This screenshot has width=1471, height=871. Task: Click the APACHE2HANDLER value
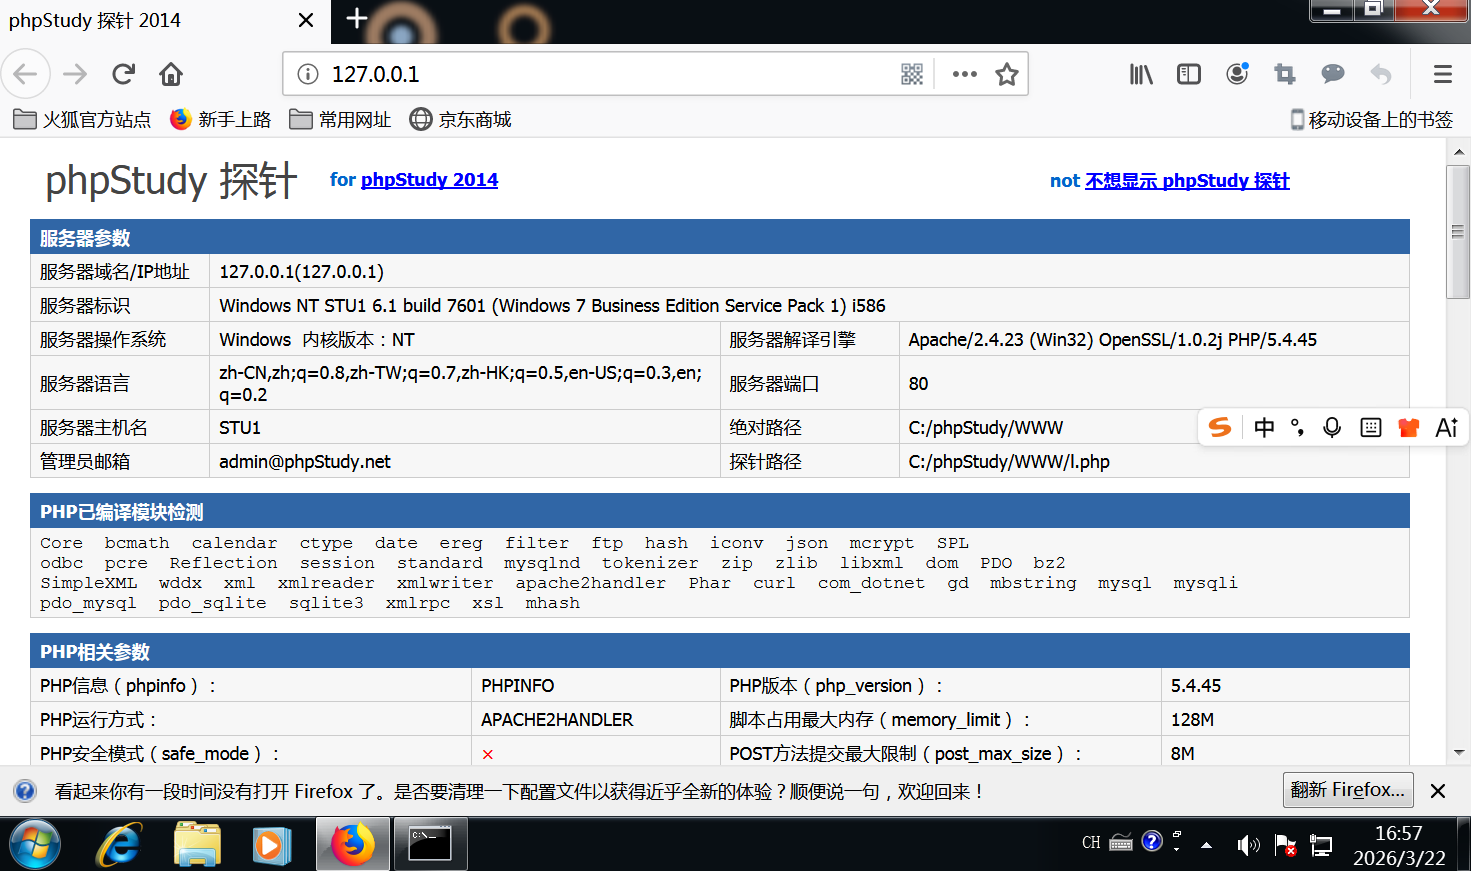(x=557, y=720)
